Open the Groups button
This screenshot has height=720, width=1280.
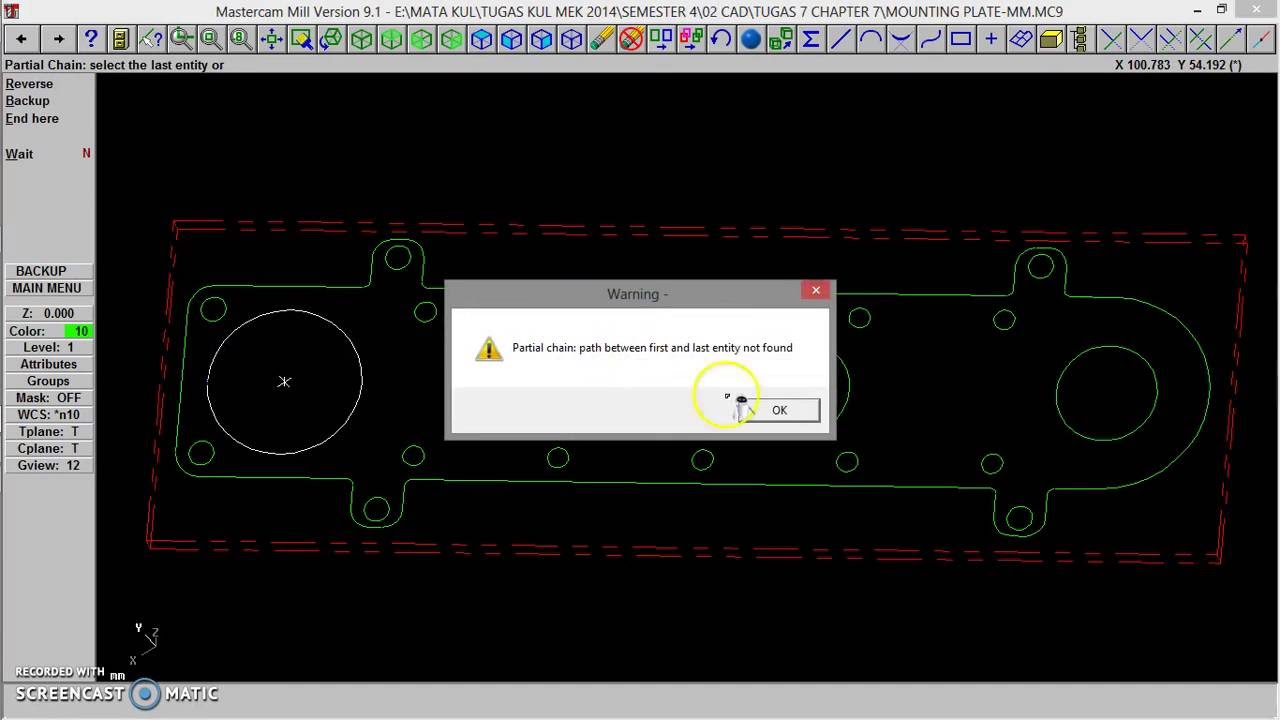pos(48,381)
